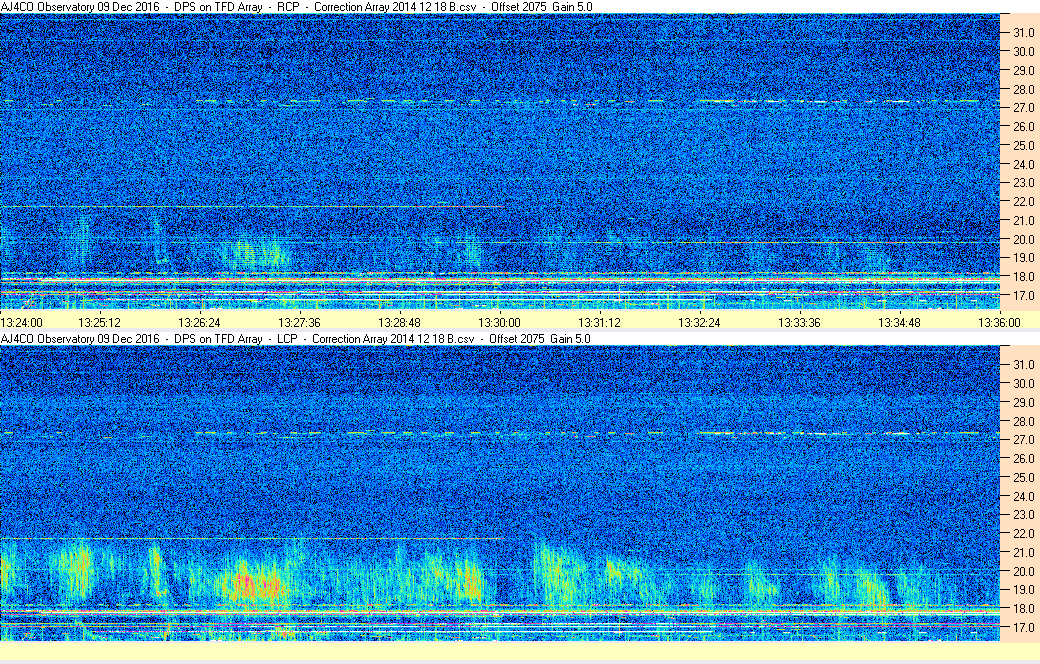Select the 13:31:12 time marker
This screenshot has height=664, width=1040.
(x=599, y=323)
